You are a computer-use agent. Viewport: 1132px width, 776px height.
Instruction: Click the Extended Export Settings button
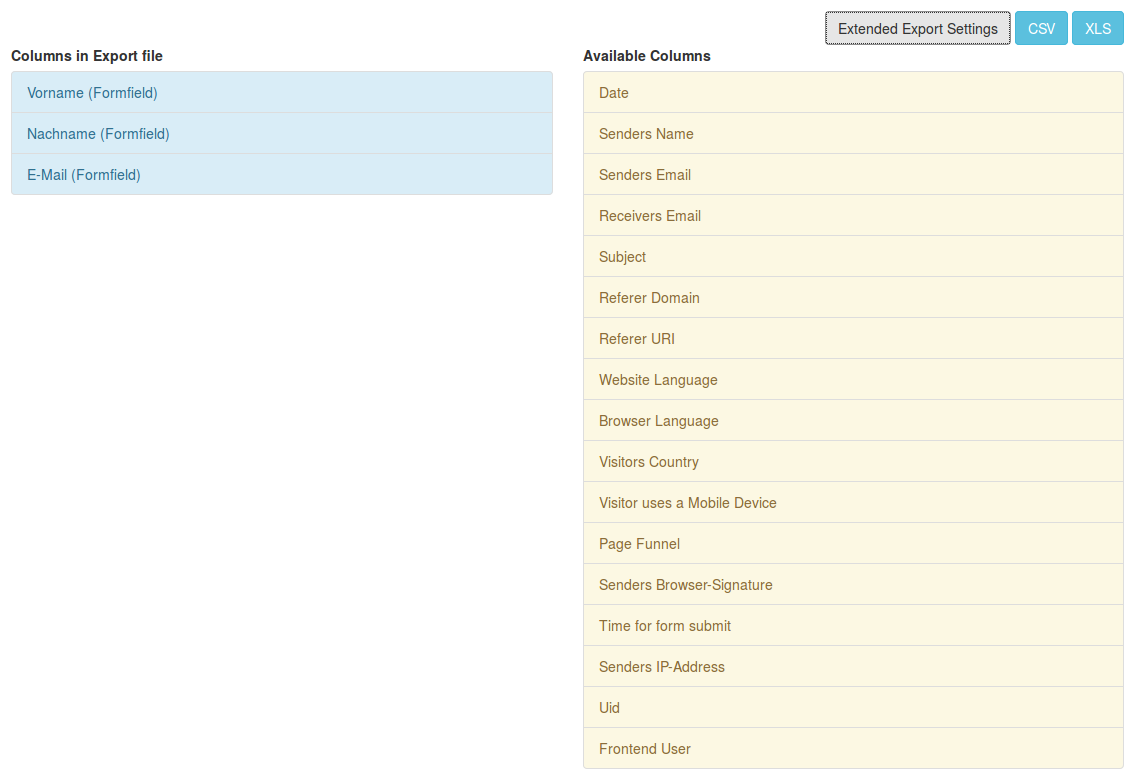point(916,28)
